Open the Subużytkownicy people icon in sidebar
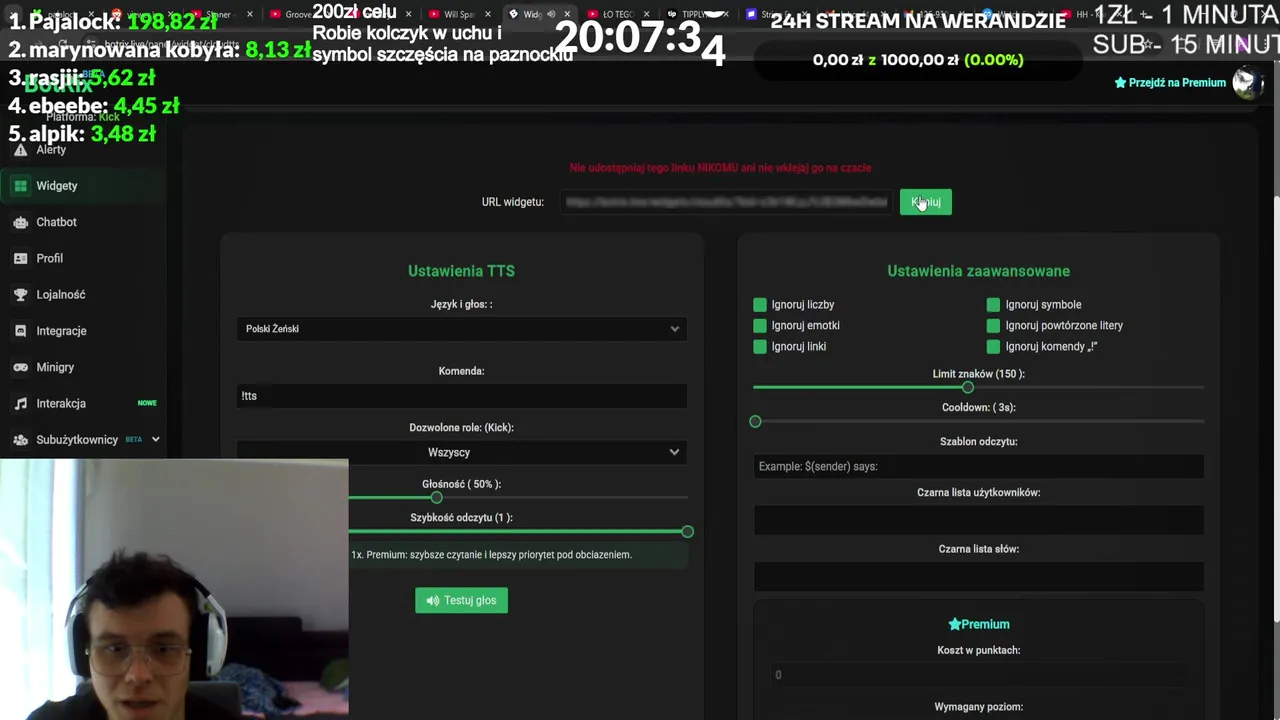The width and height of the screenshot is (1280, 720). point(20,440)
